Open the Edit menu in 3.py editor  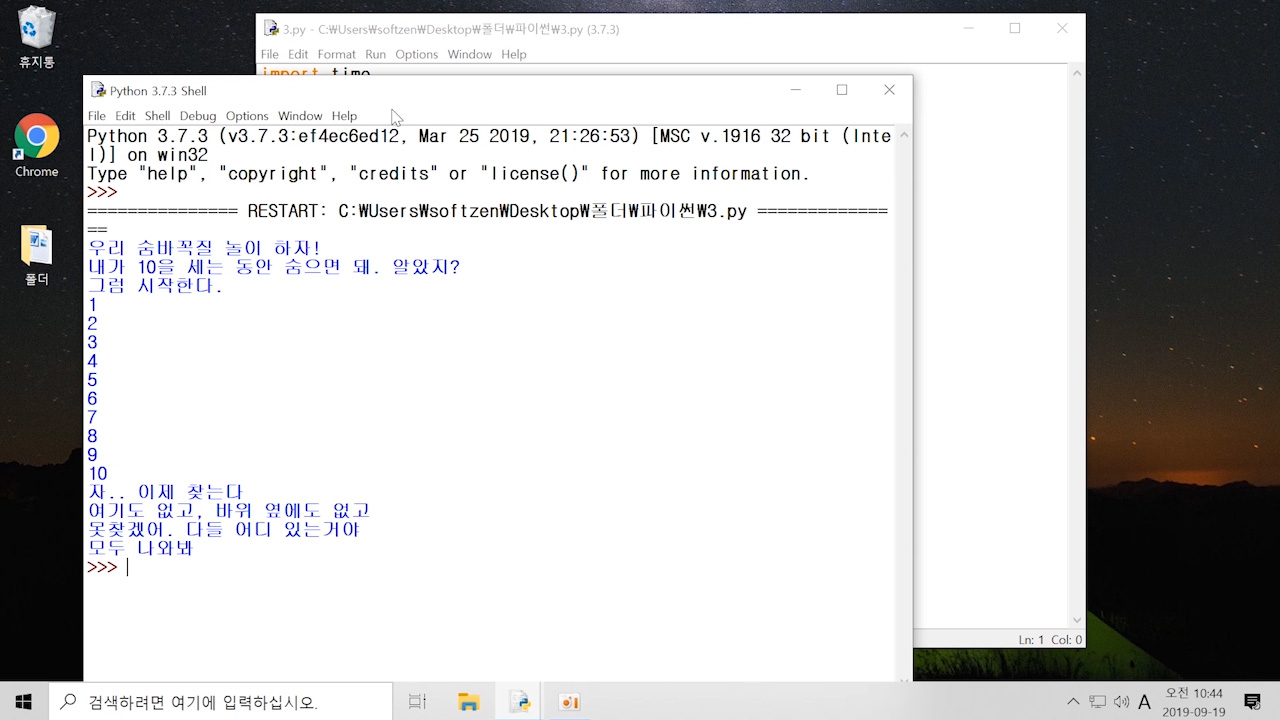pyautogui.click(x=298, y=54)
